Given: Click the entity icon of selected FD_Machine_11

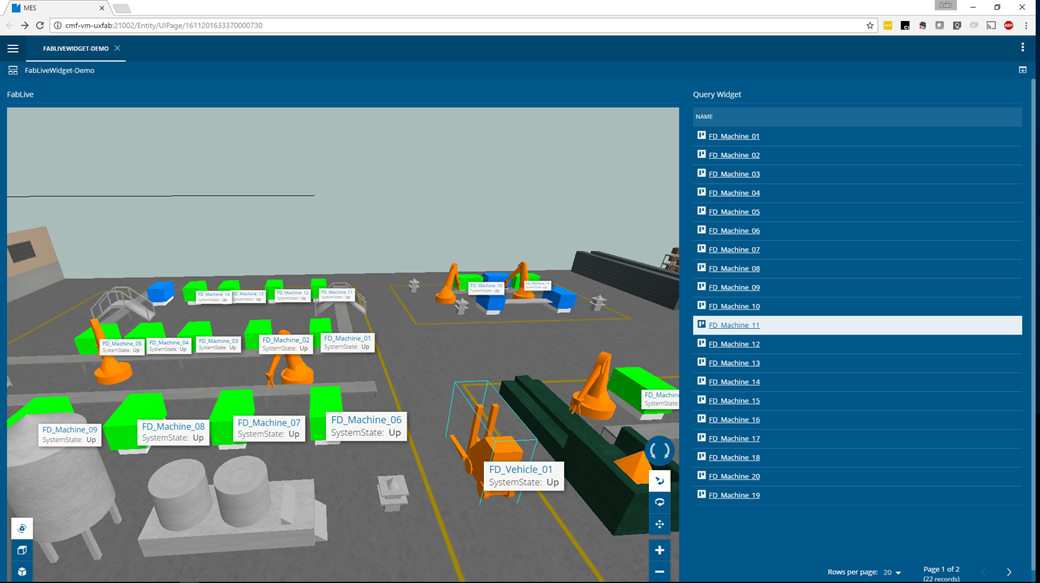Looking at the screenshot, I should pos(701,324).
